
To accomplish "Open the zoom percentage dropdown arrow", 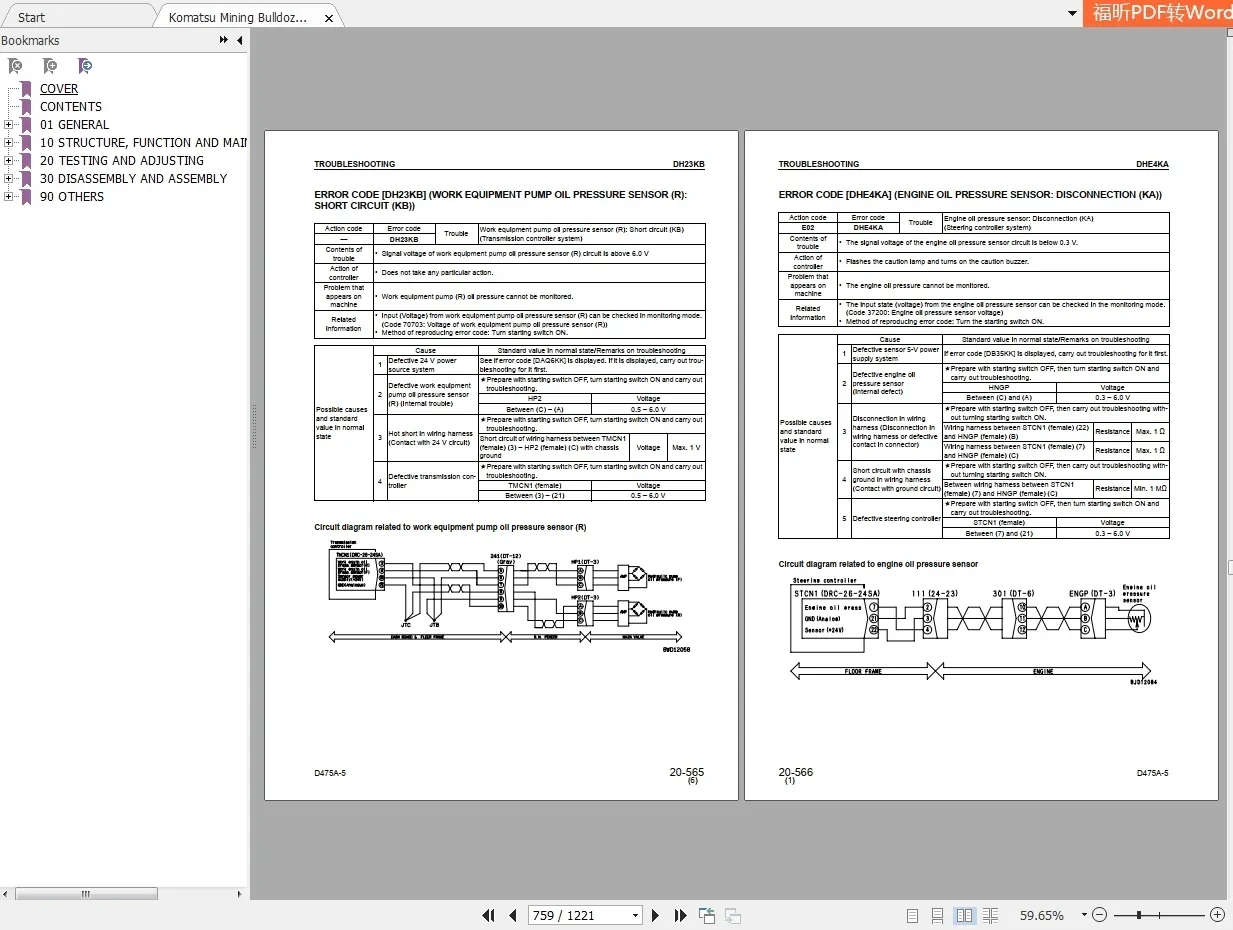I will (1084, 915).
